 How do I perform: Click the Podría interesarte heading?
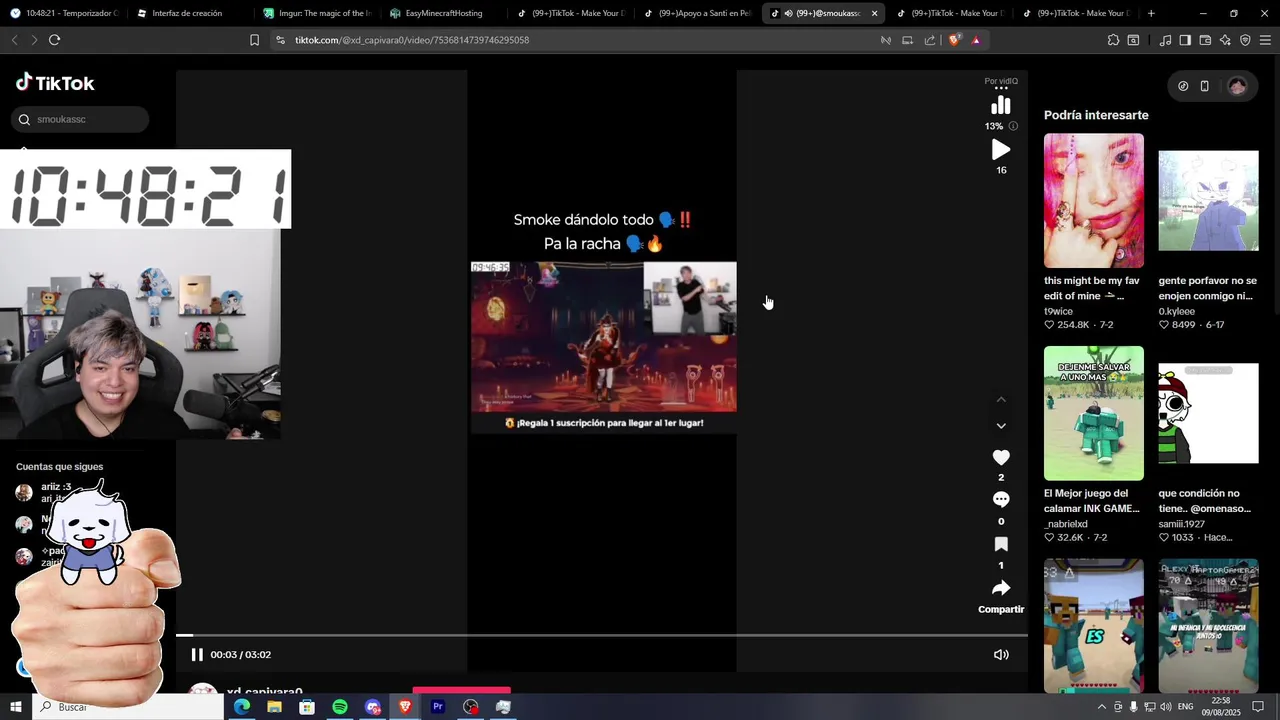[x=1096, y=115]
